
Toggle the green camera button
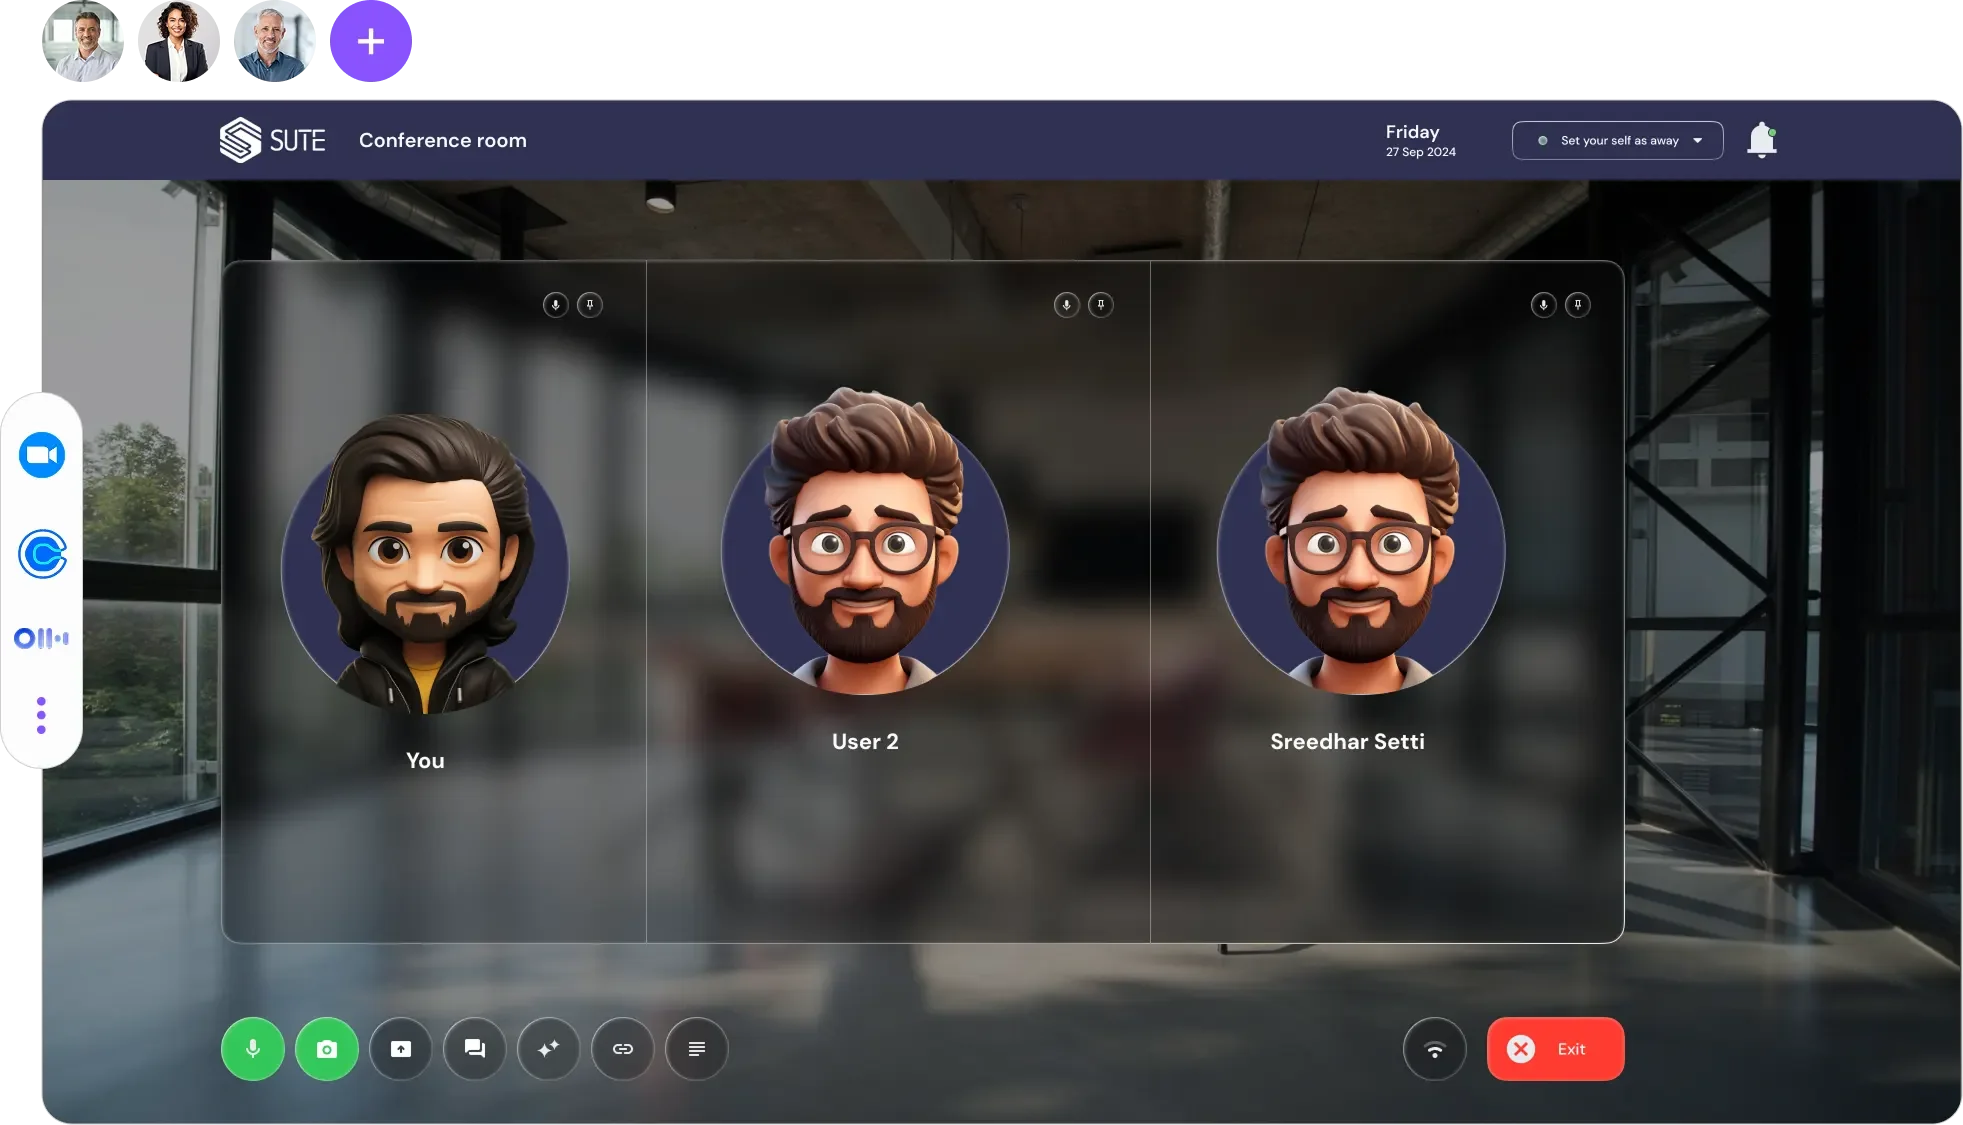point(326,1048)
